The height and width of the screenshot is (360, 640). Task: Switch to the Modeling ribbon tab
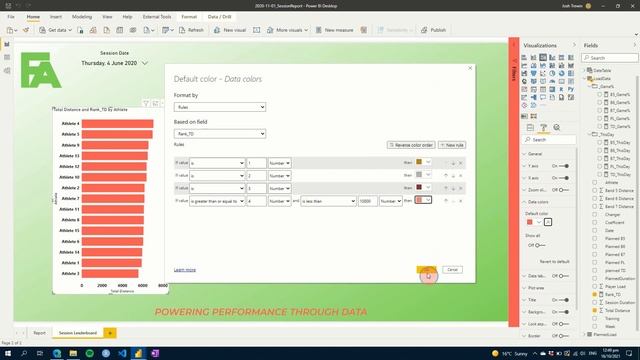point(82,17)
